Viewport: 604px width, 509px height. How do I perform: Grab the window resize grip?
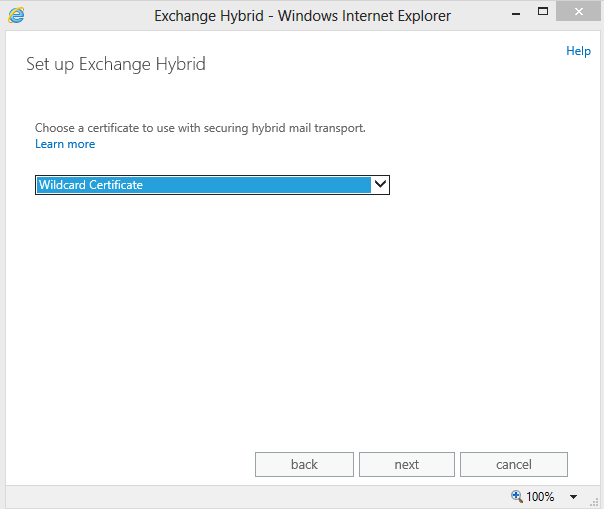(x=594, y=502)
